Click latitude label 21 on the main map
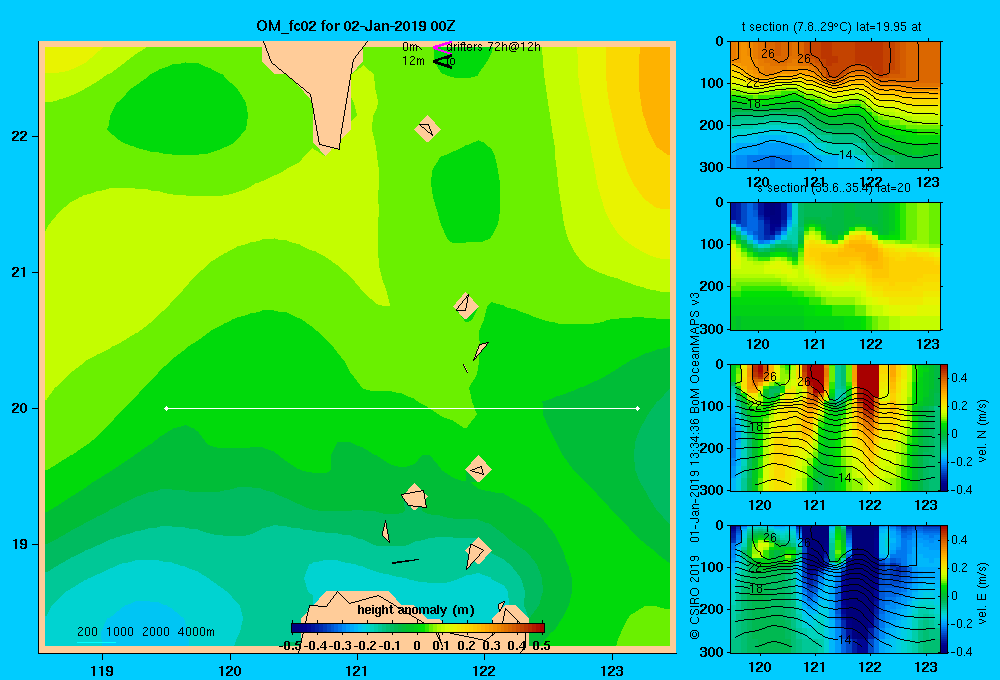 (x=20, y=272)
